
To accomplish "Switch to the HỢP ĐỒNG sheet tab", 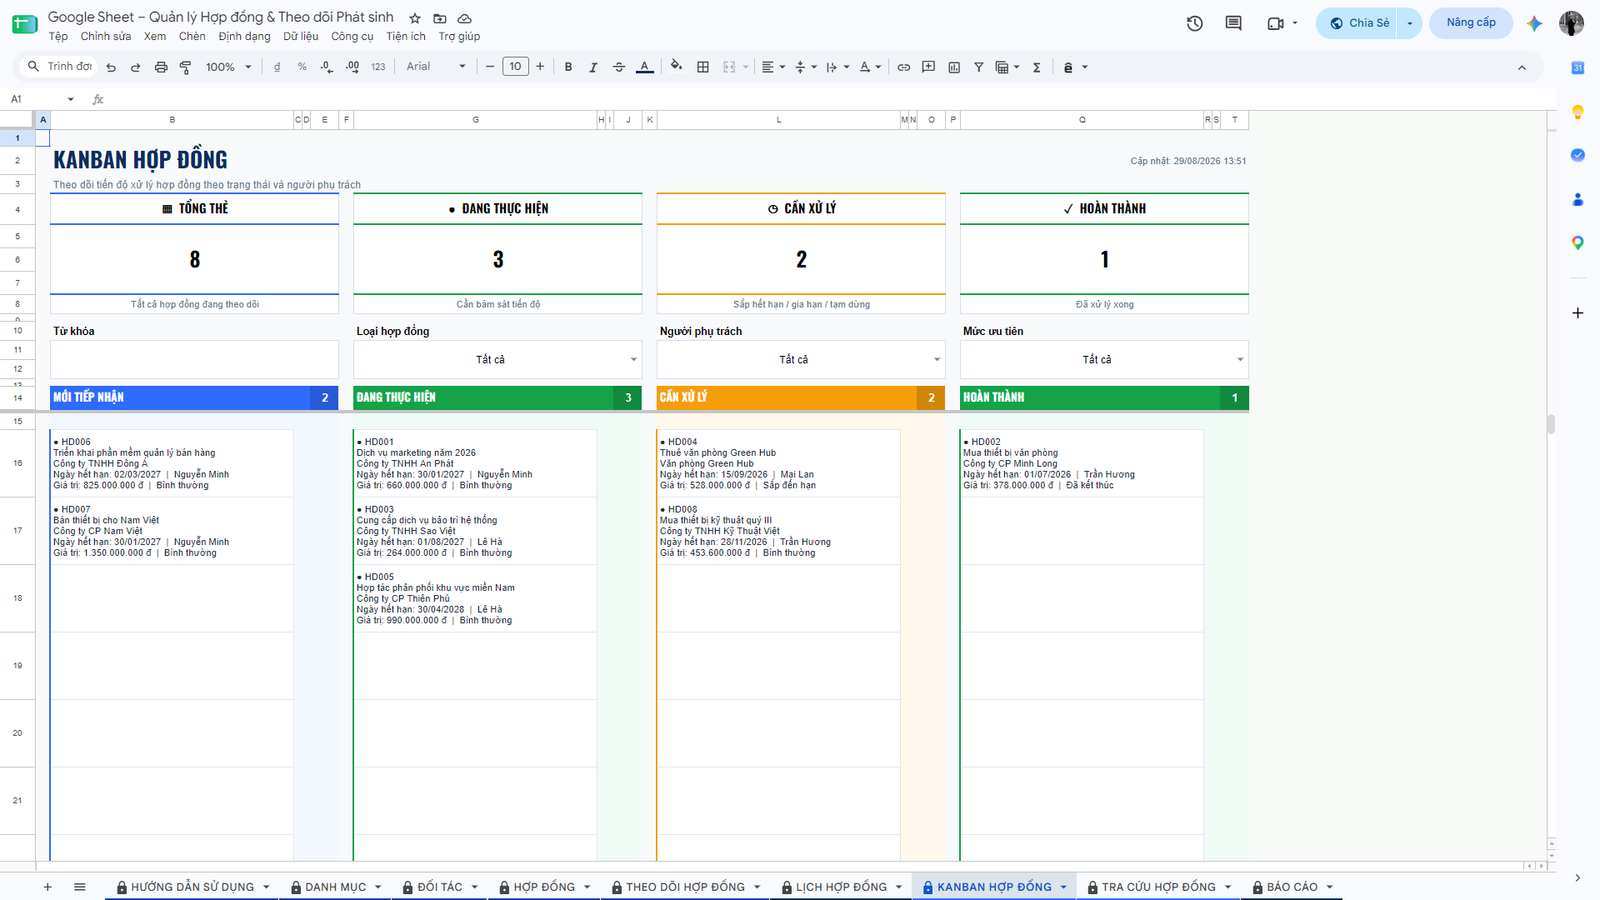I will (544, 887).
